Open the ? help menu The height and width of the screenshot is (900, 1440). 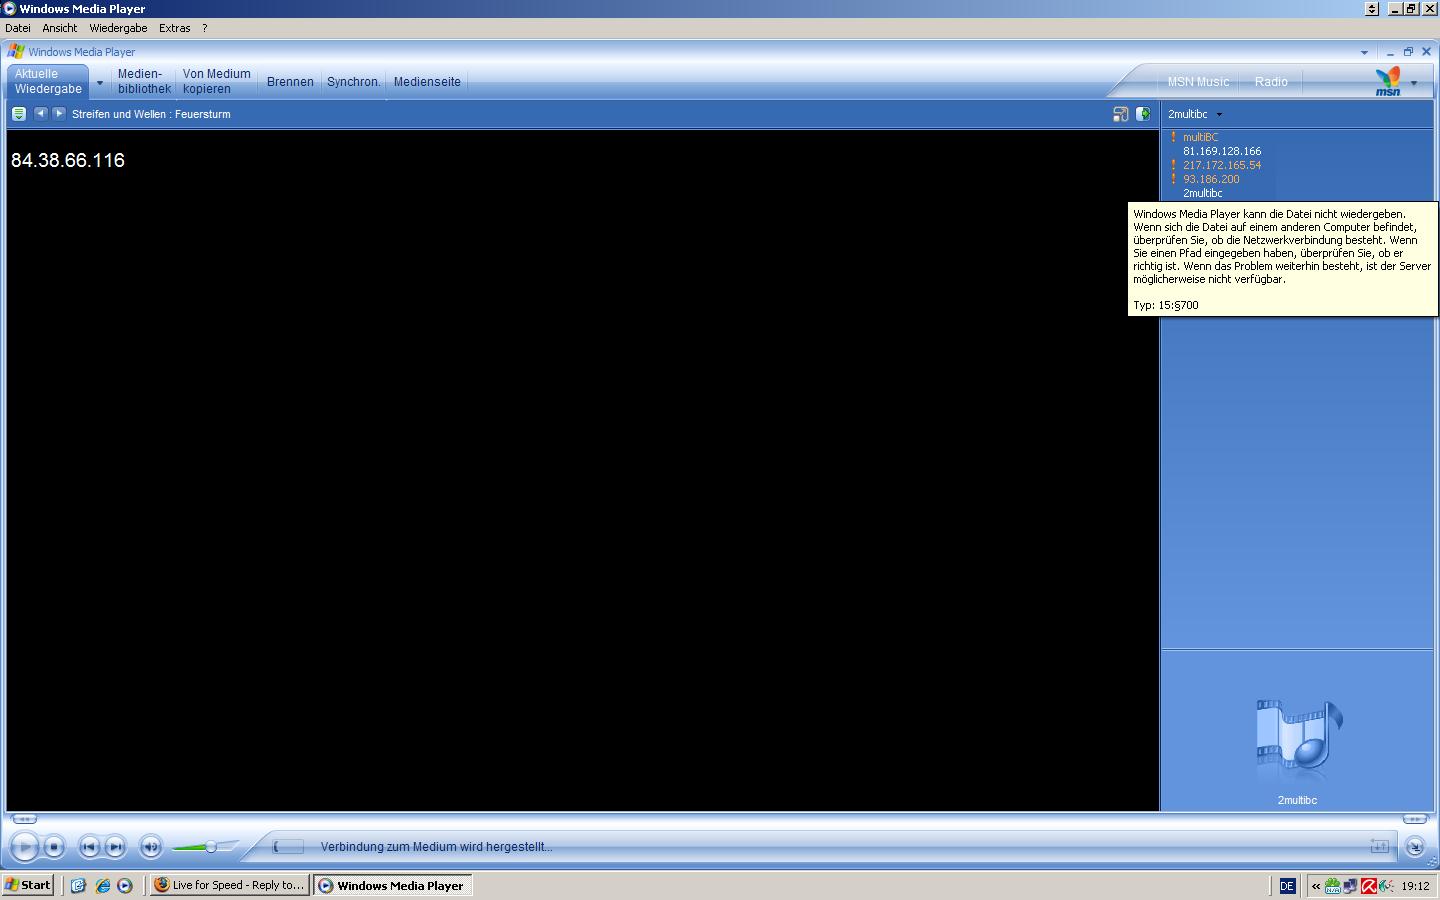coord(205,28)
